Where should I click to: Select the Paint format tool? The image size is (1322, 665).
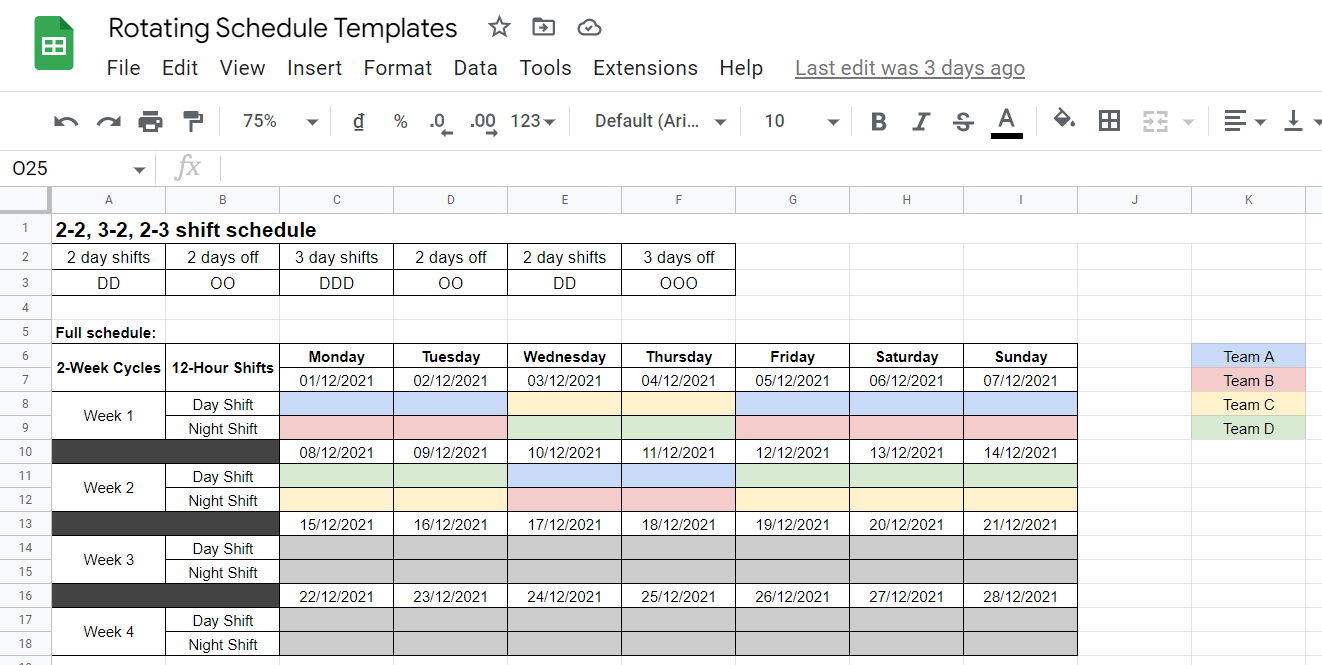coord(192,120)
